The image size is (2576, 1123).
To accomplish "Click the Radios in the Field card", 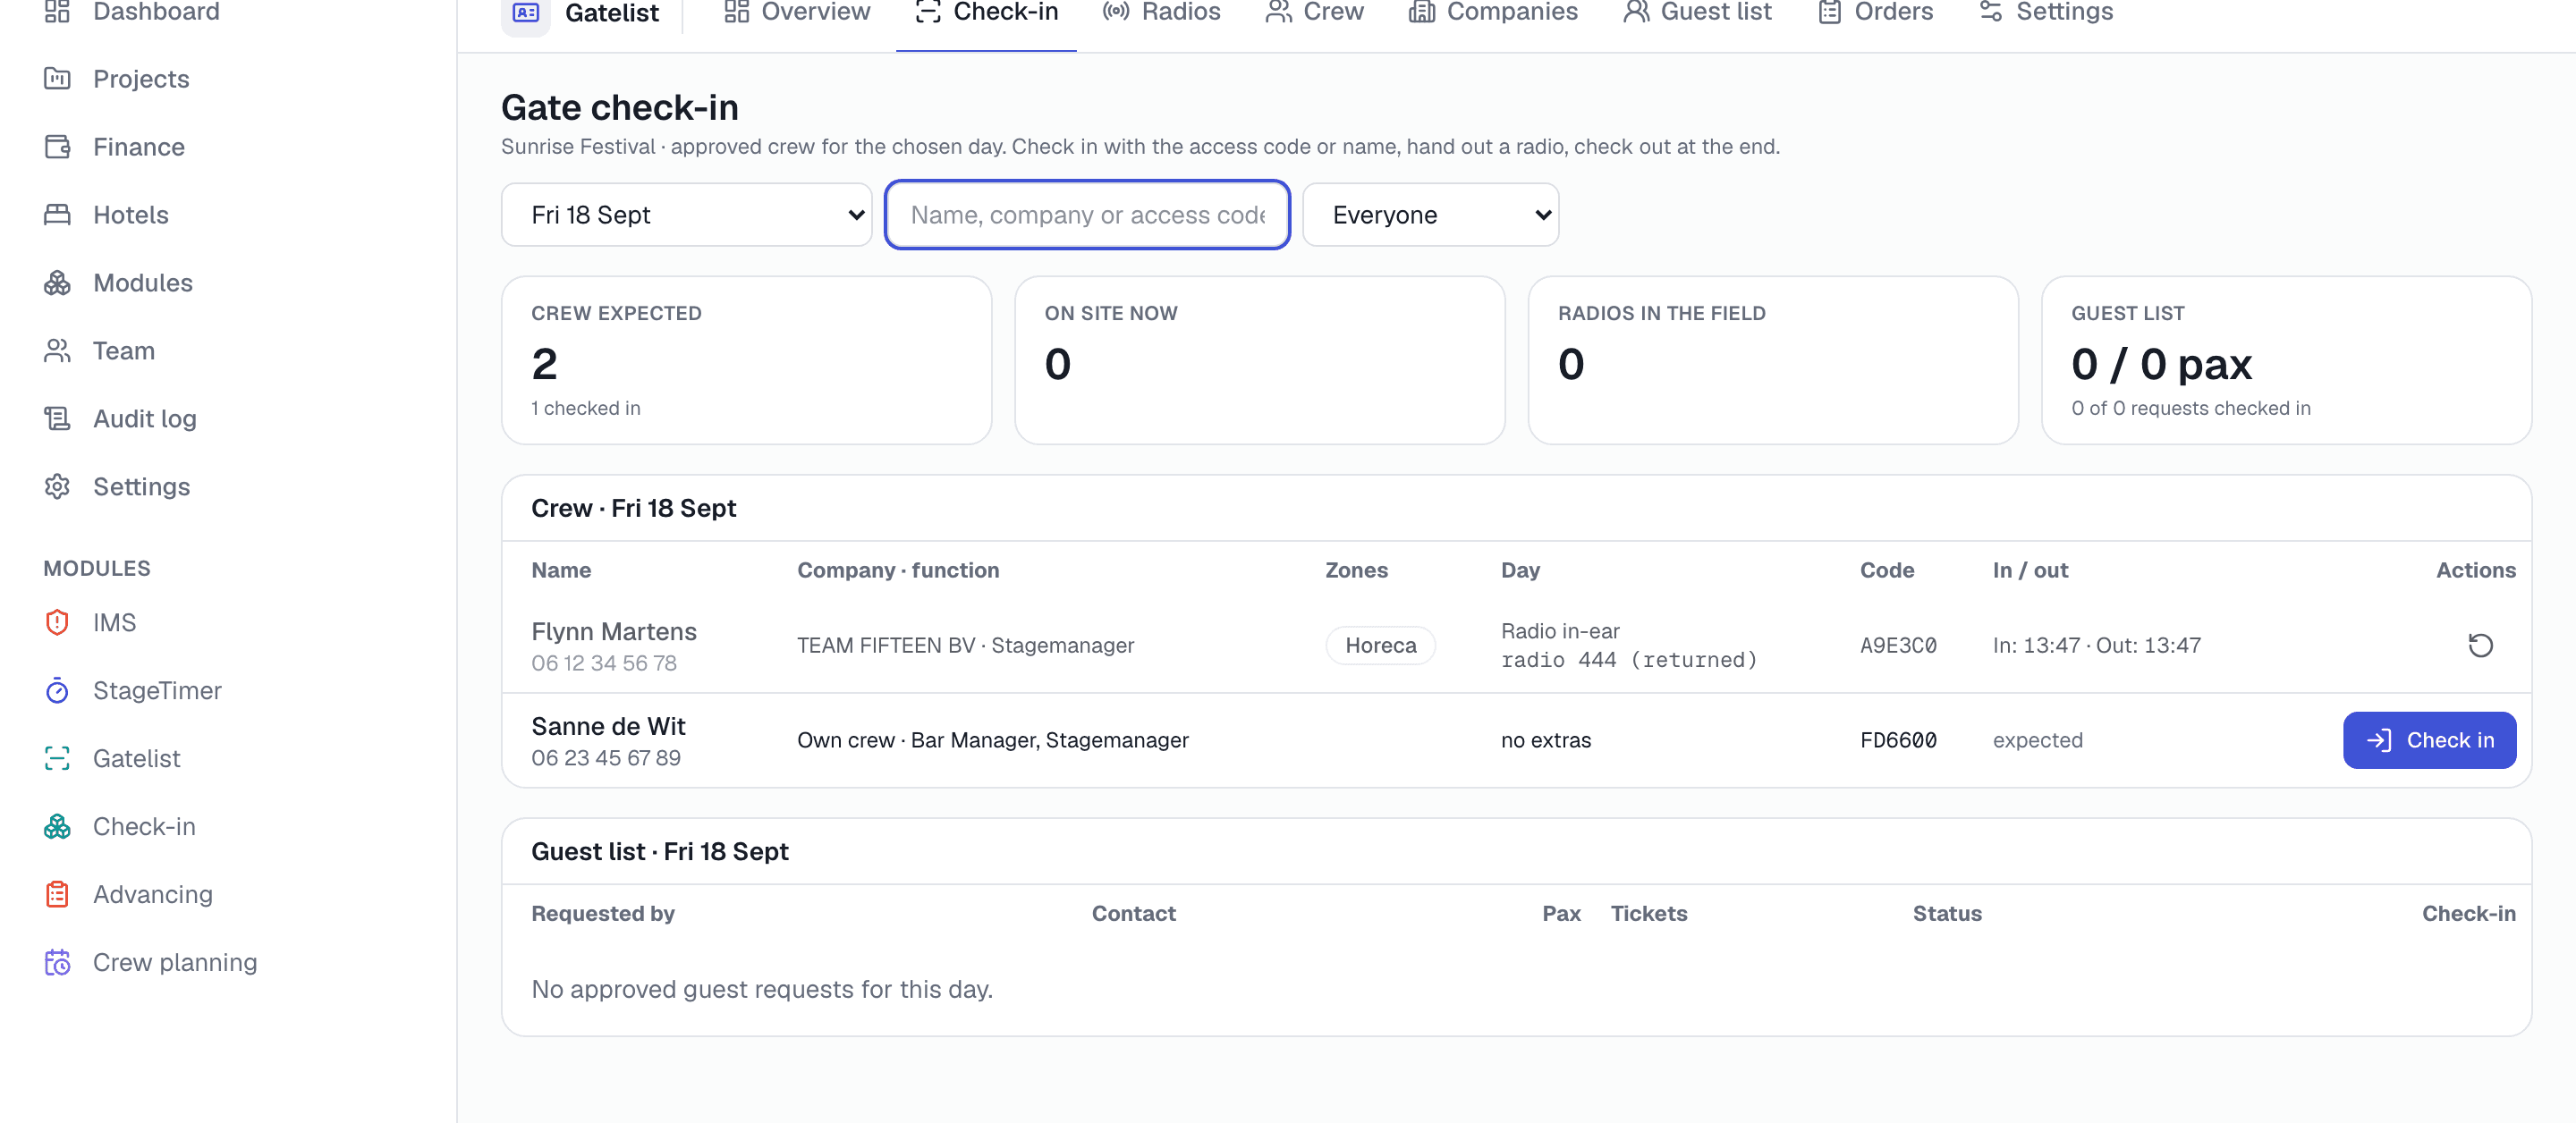I will pos(1773,360).
